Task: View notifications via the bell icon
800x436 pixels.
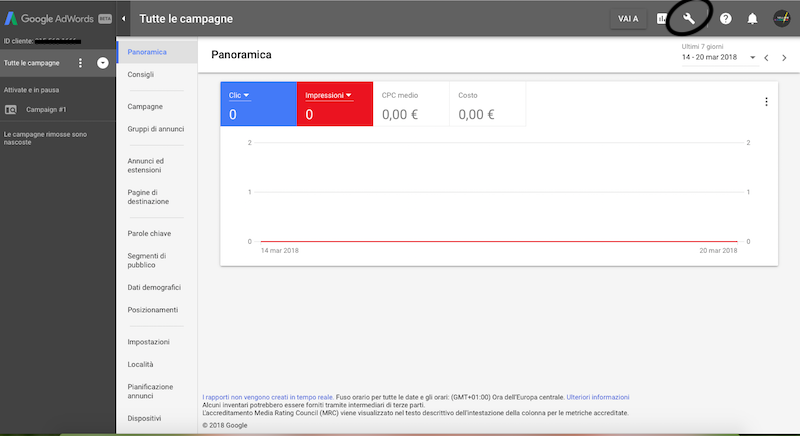Action: (752, 18)
